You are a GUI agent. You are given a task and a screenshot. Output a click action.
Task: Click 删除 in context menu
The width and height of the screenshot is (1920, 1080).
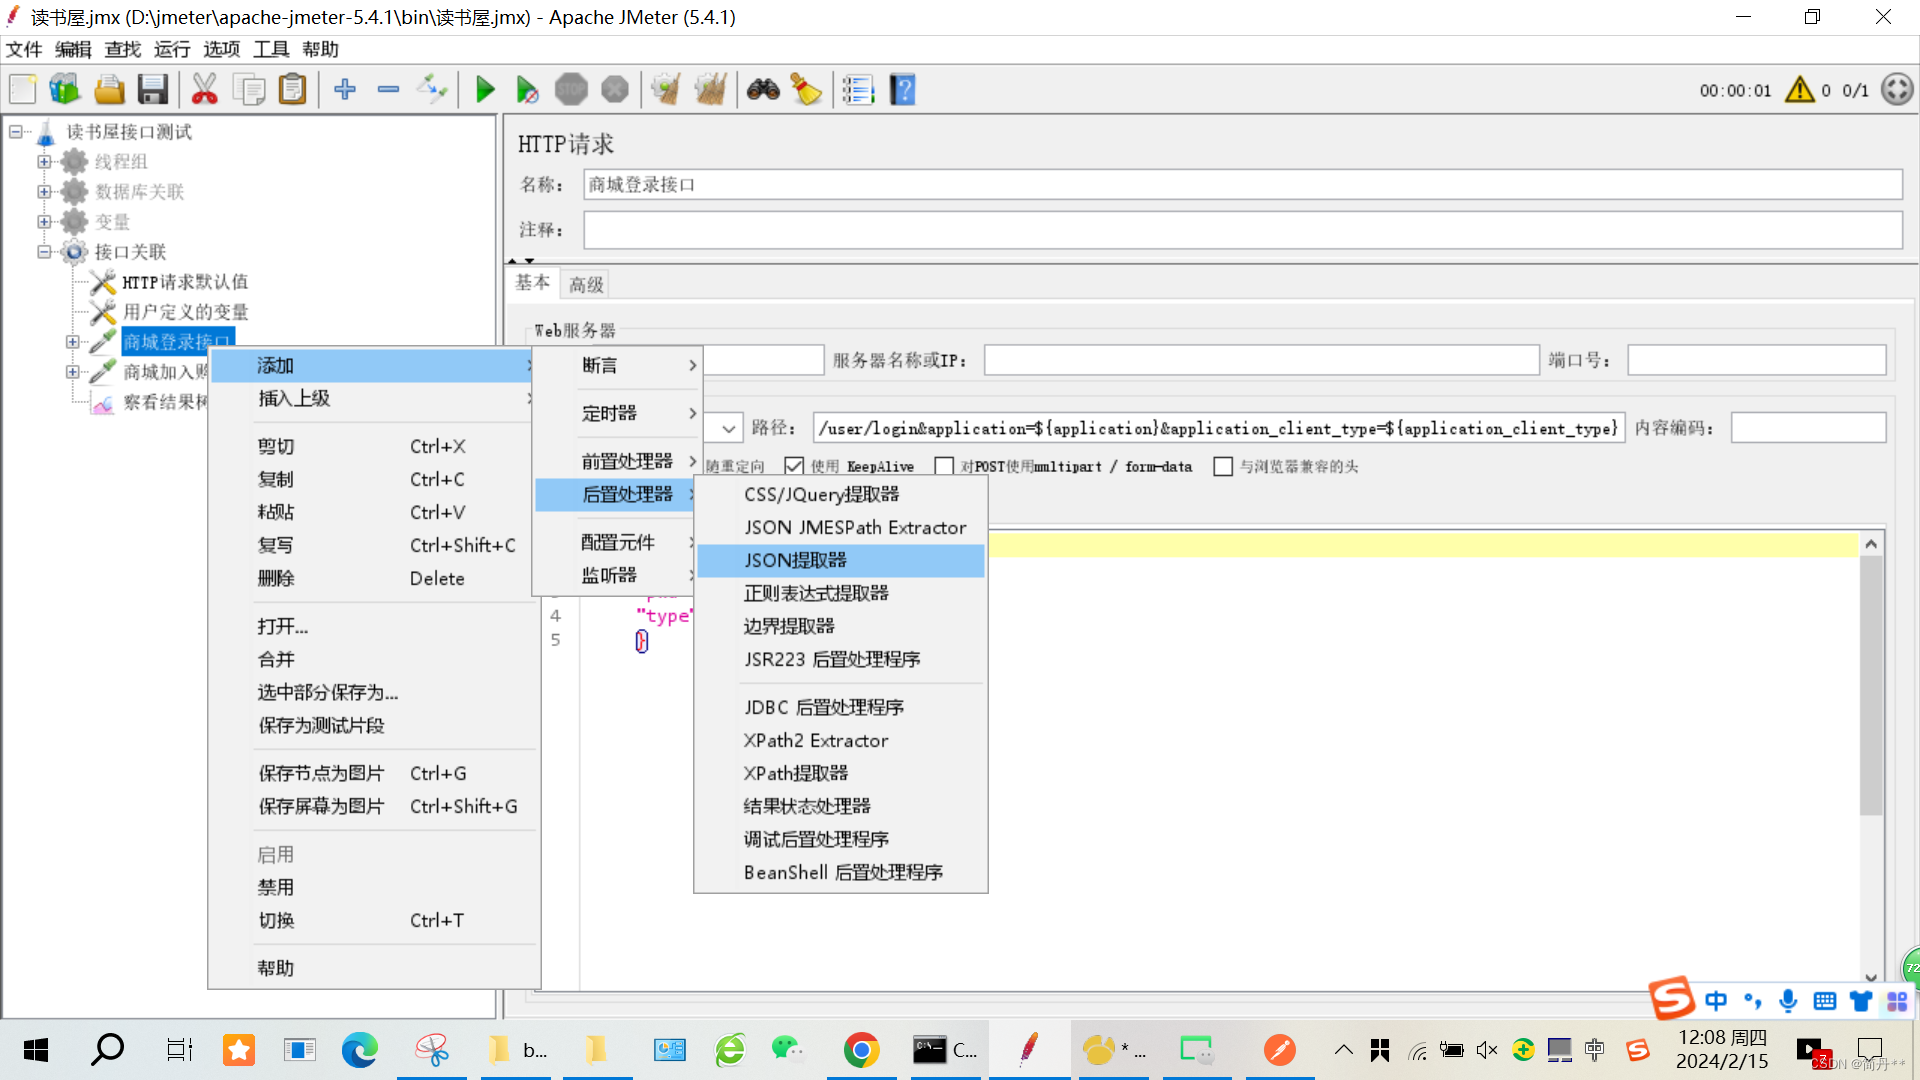click(x=374, y=578)
